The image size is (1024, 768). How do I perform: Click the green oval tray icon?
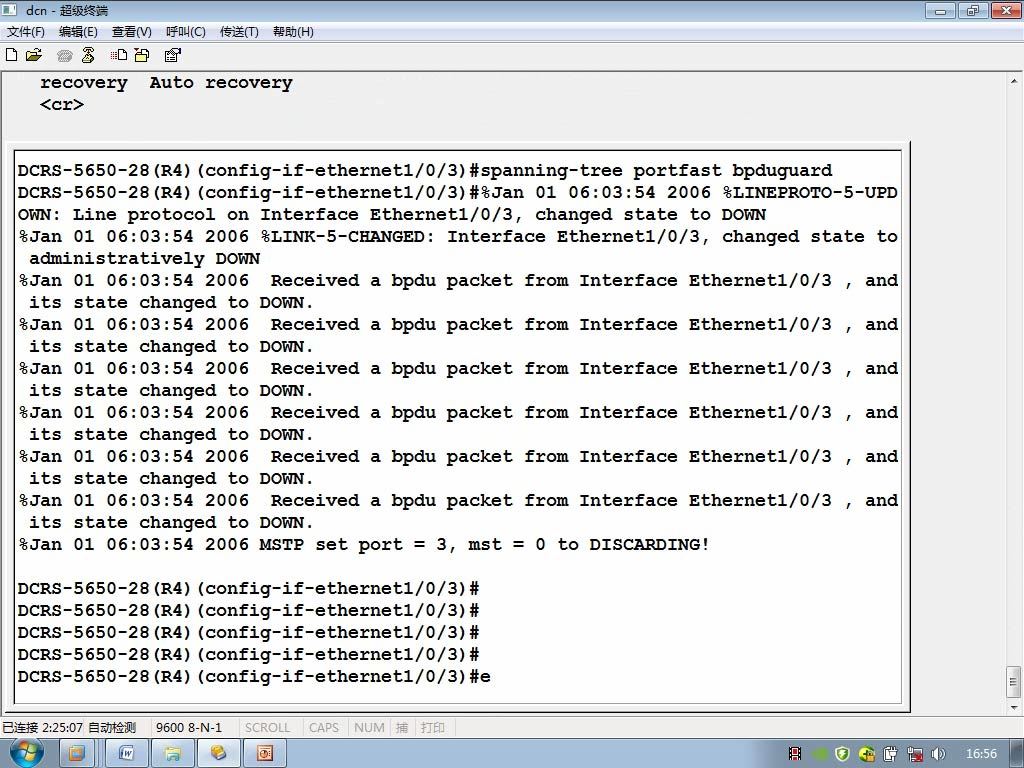[820, 754]
